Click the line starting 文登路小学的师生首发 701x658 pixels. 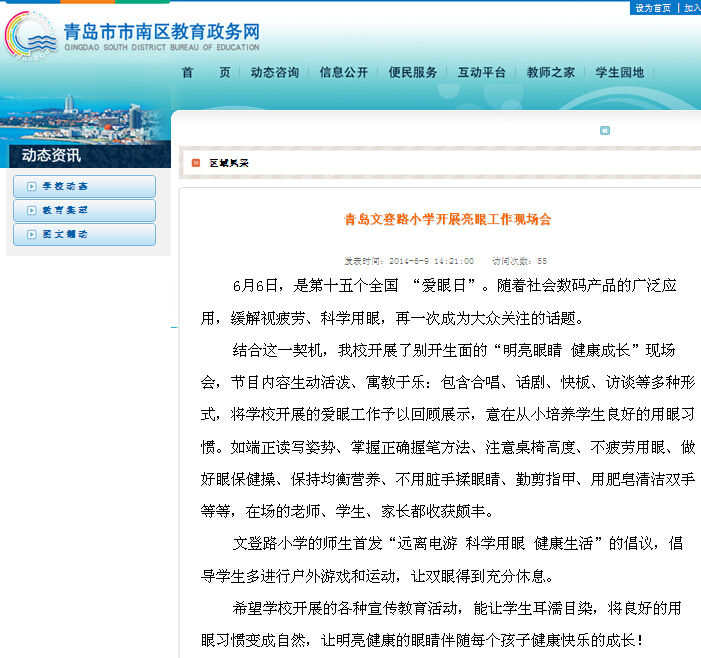[x=457, y=544]
